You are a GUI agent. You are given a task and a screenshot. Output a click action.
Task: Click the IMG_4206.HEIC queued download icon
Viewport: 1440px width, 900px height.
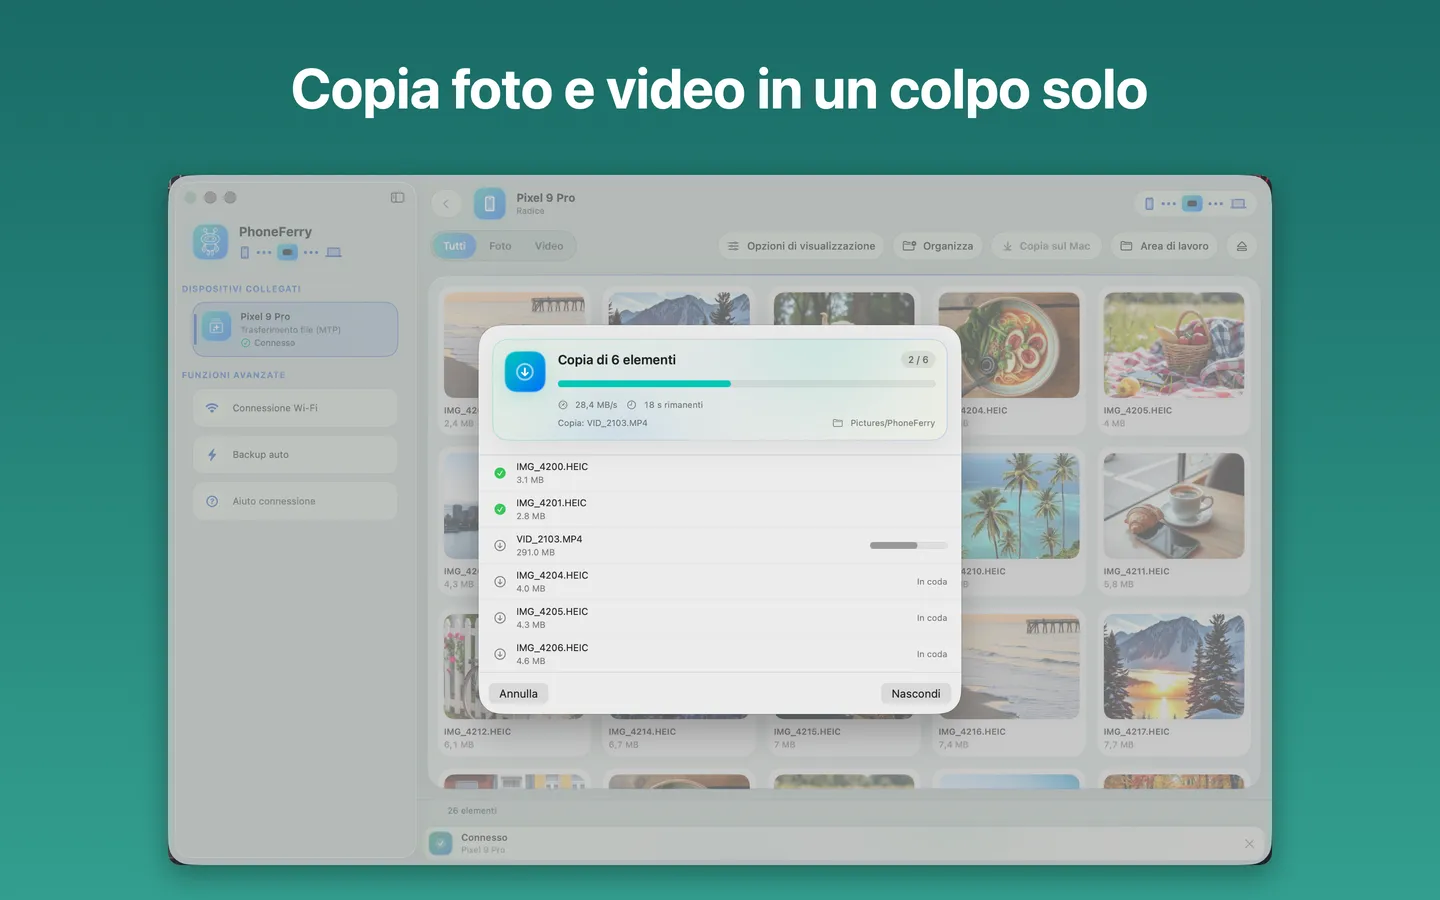[x=500, y=654]
